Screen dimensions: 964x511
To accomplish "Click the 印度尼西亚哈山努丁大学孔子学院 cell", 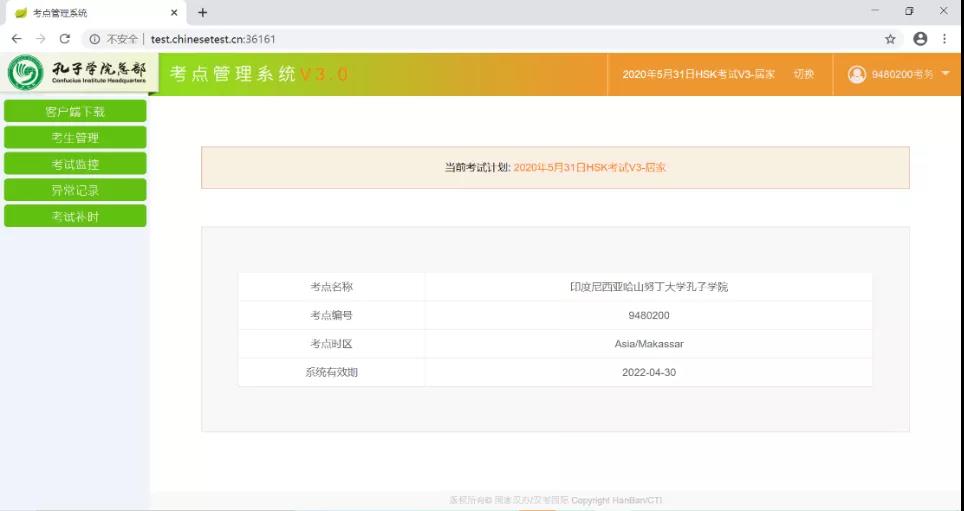I will pyautogui.click(x=649, y=287).
